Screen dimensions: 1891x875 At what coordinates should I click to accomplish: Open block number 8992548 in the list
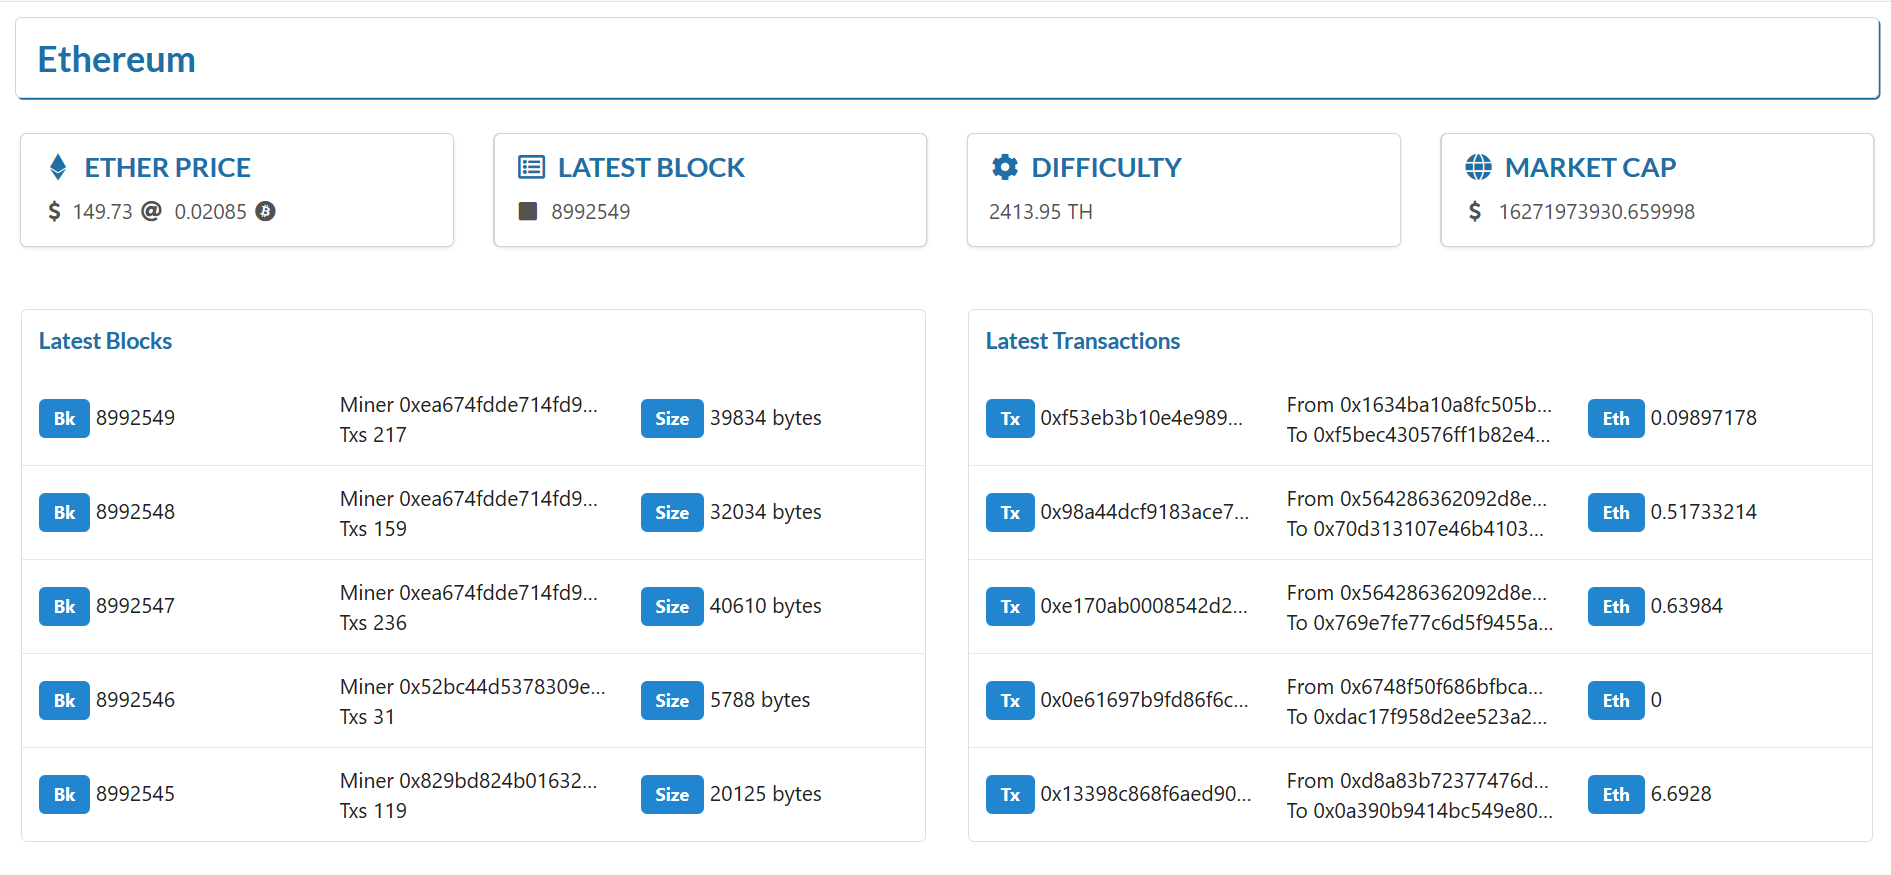point(135,512)
